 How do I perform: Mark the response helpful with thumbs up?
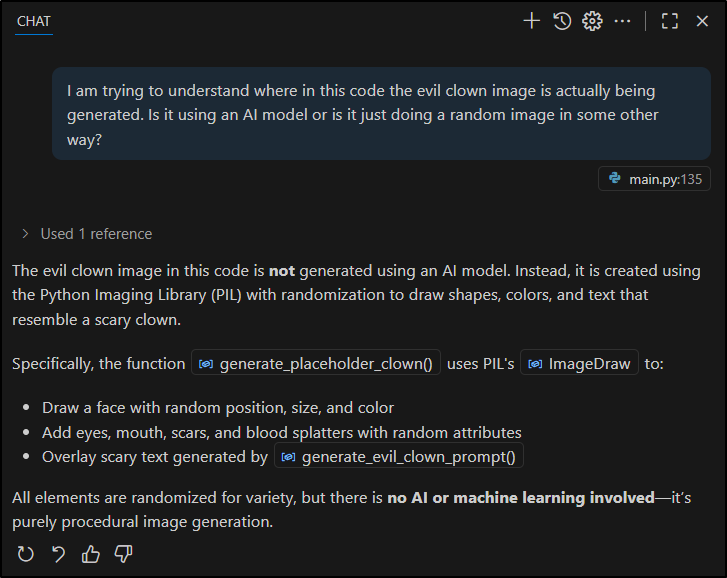coord(91,553)
